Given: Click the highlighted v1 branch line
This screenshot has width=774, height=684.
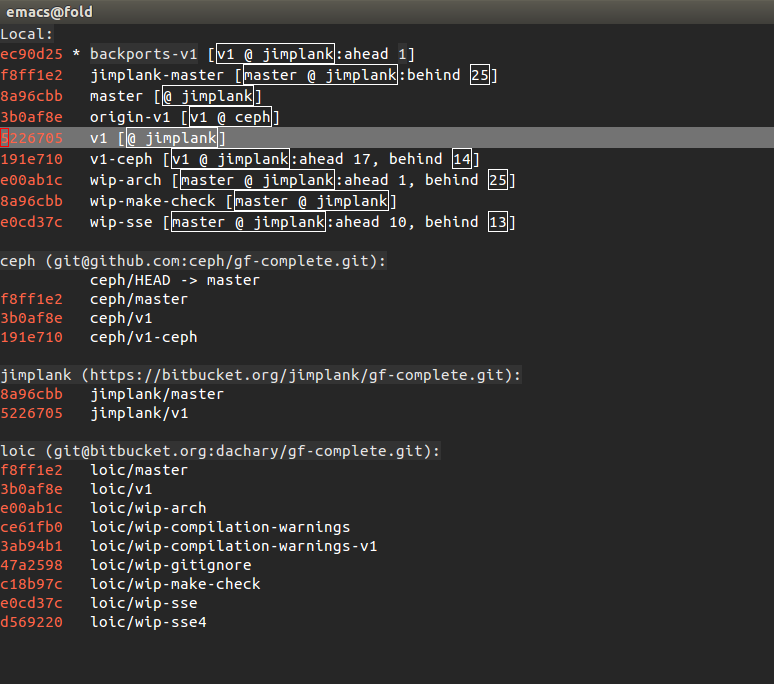Looking at the screenshot, I should (387, 138).
